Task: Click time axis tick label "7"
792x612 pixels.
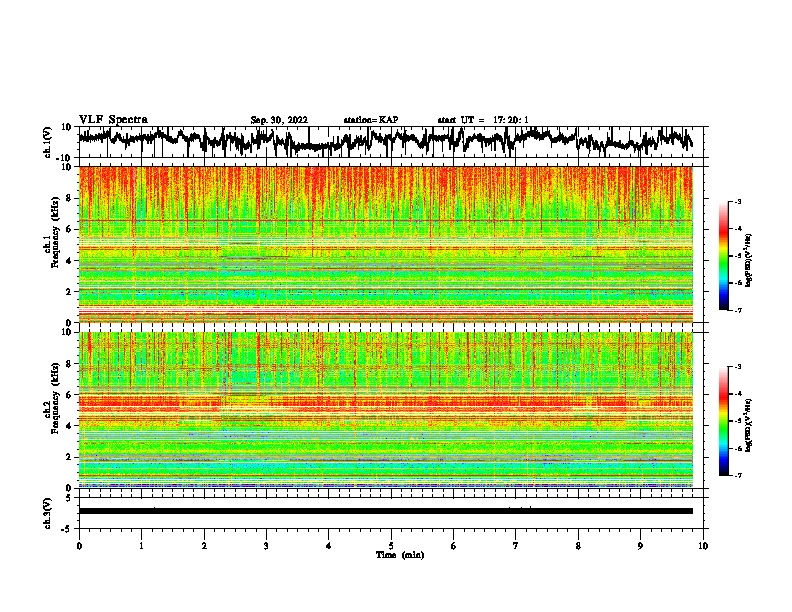Action: [516, 546]
